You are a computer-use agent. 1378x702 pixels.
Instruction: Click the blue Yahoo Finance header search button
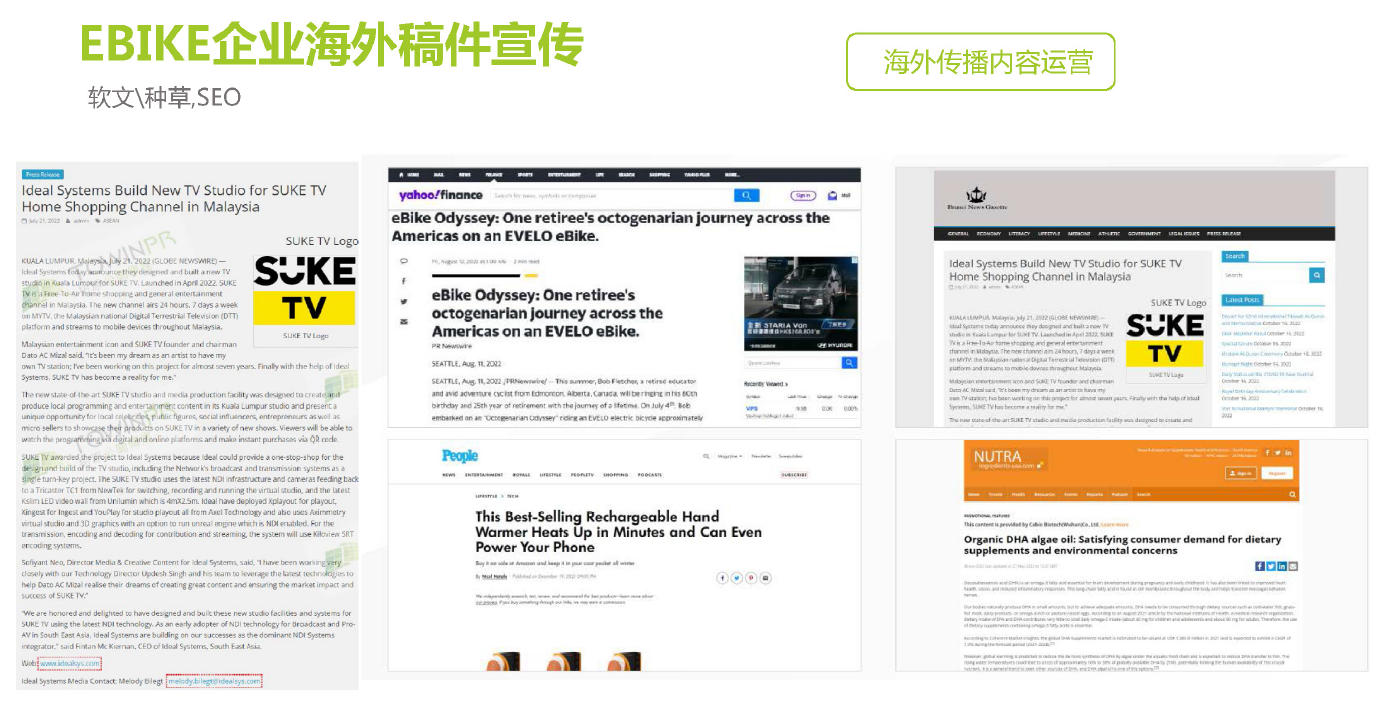coord(747,196)
